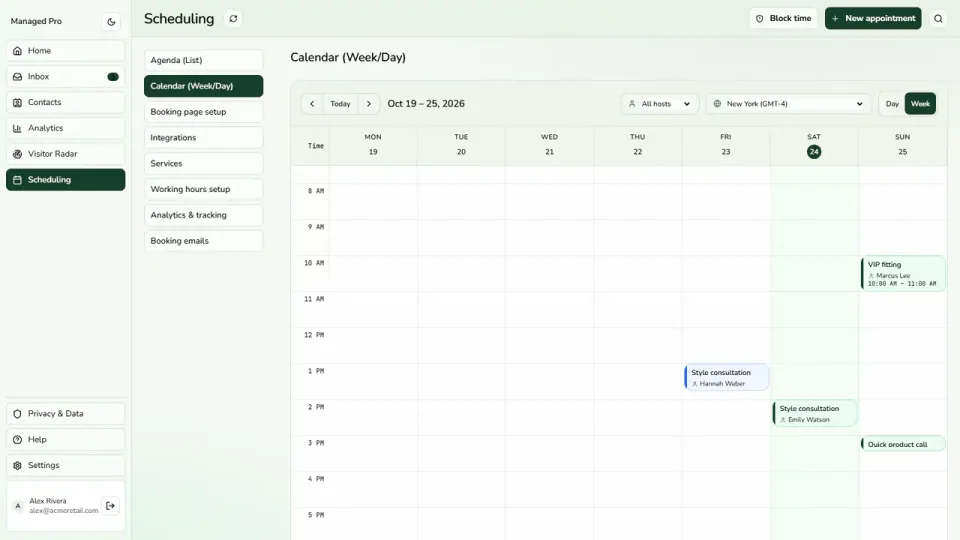This screenshot has width=960, height=540.
Task: Click alex@acmeretail.com email text
Action: click(64, 511)
